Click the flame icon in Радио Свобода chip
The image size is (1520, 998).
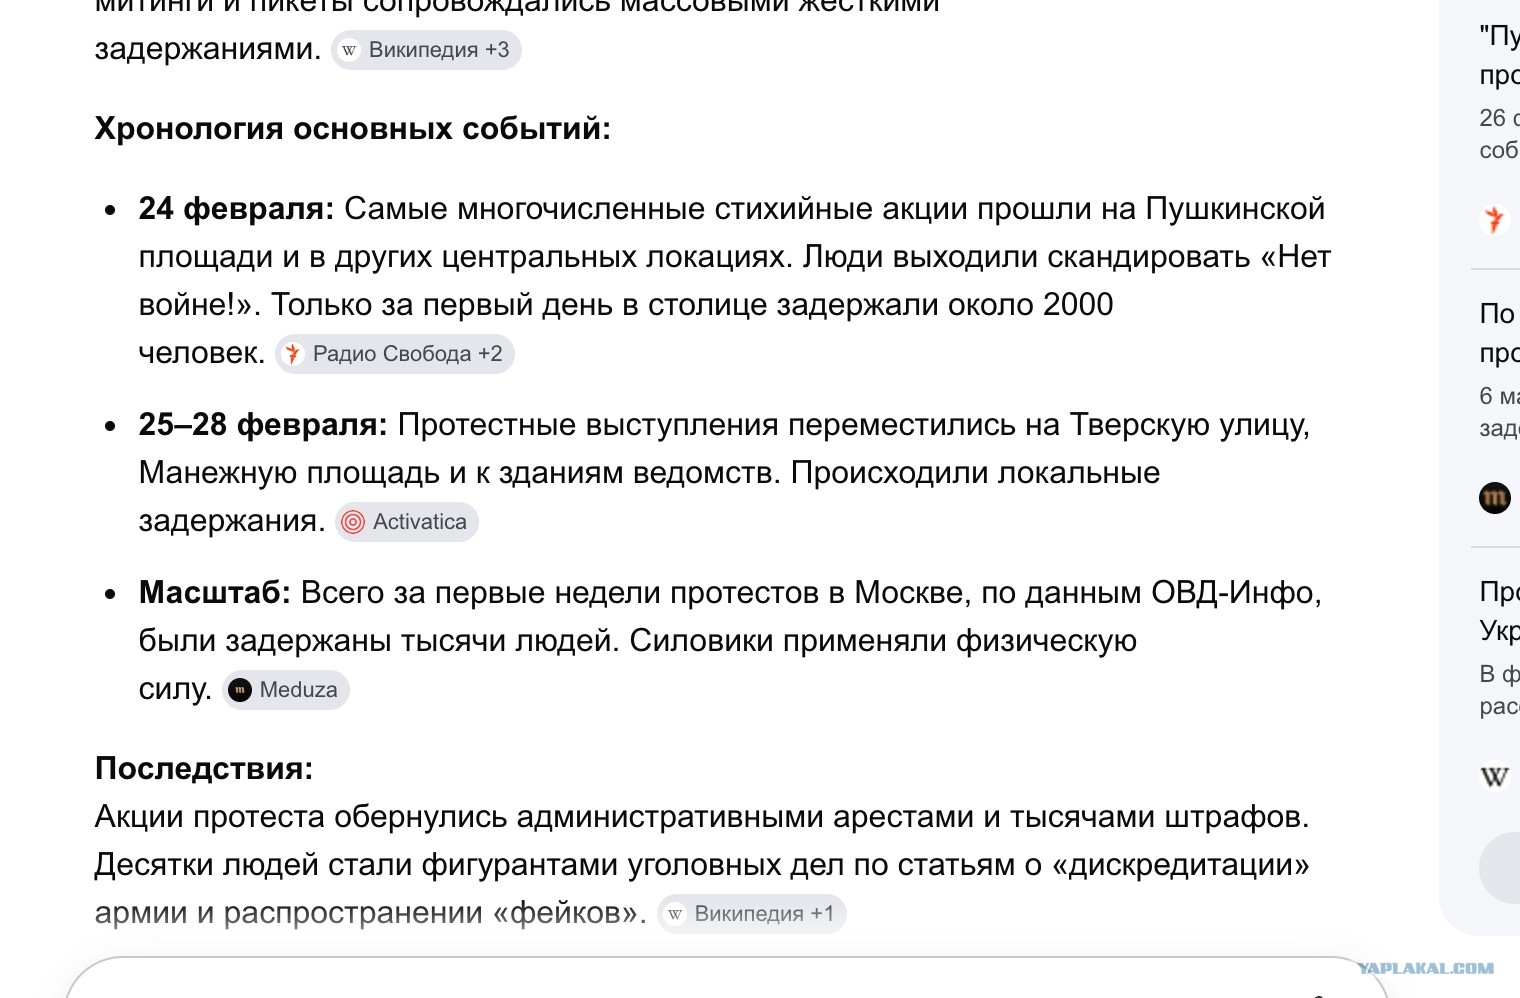[x=293, y=354]
